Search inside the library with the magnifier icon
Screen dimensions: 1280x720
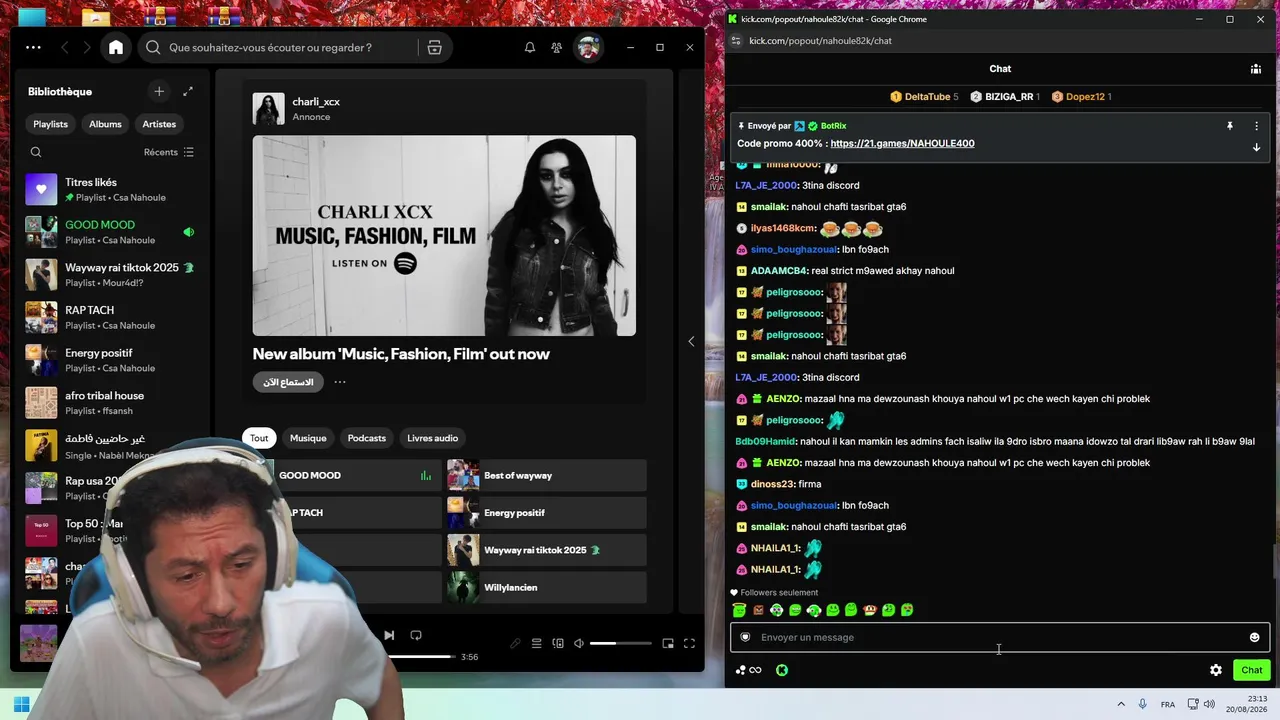pyautogui.click(x=36, y=152)
